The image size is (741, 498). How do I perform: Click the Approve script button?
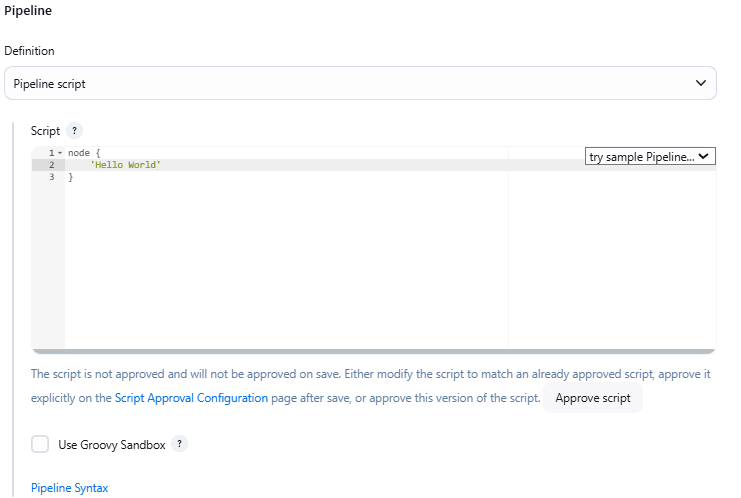pos(593,398)
